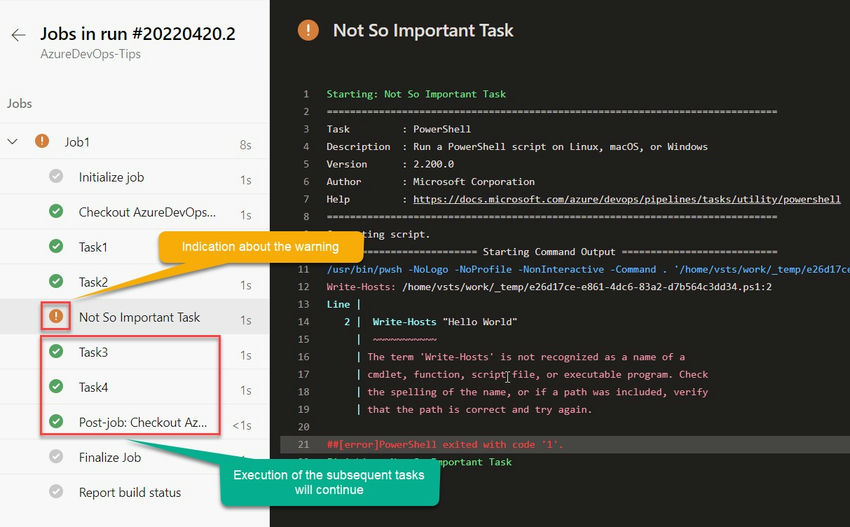Click the green check icon next to Task1
Screen dimensions: 850x527
pos(56,246)
